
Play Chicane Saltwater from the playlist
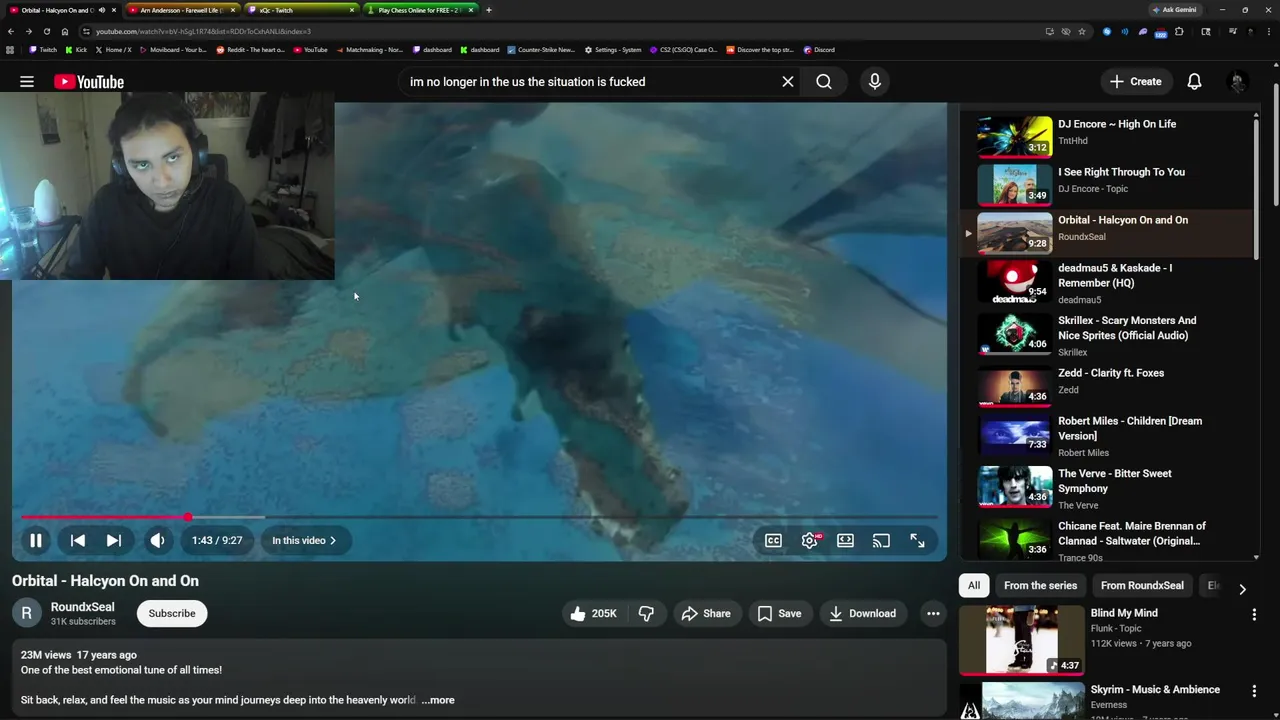click(x=1105, y=540)
